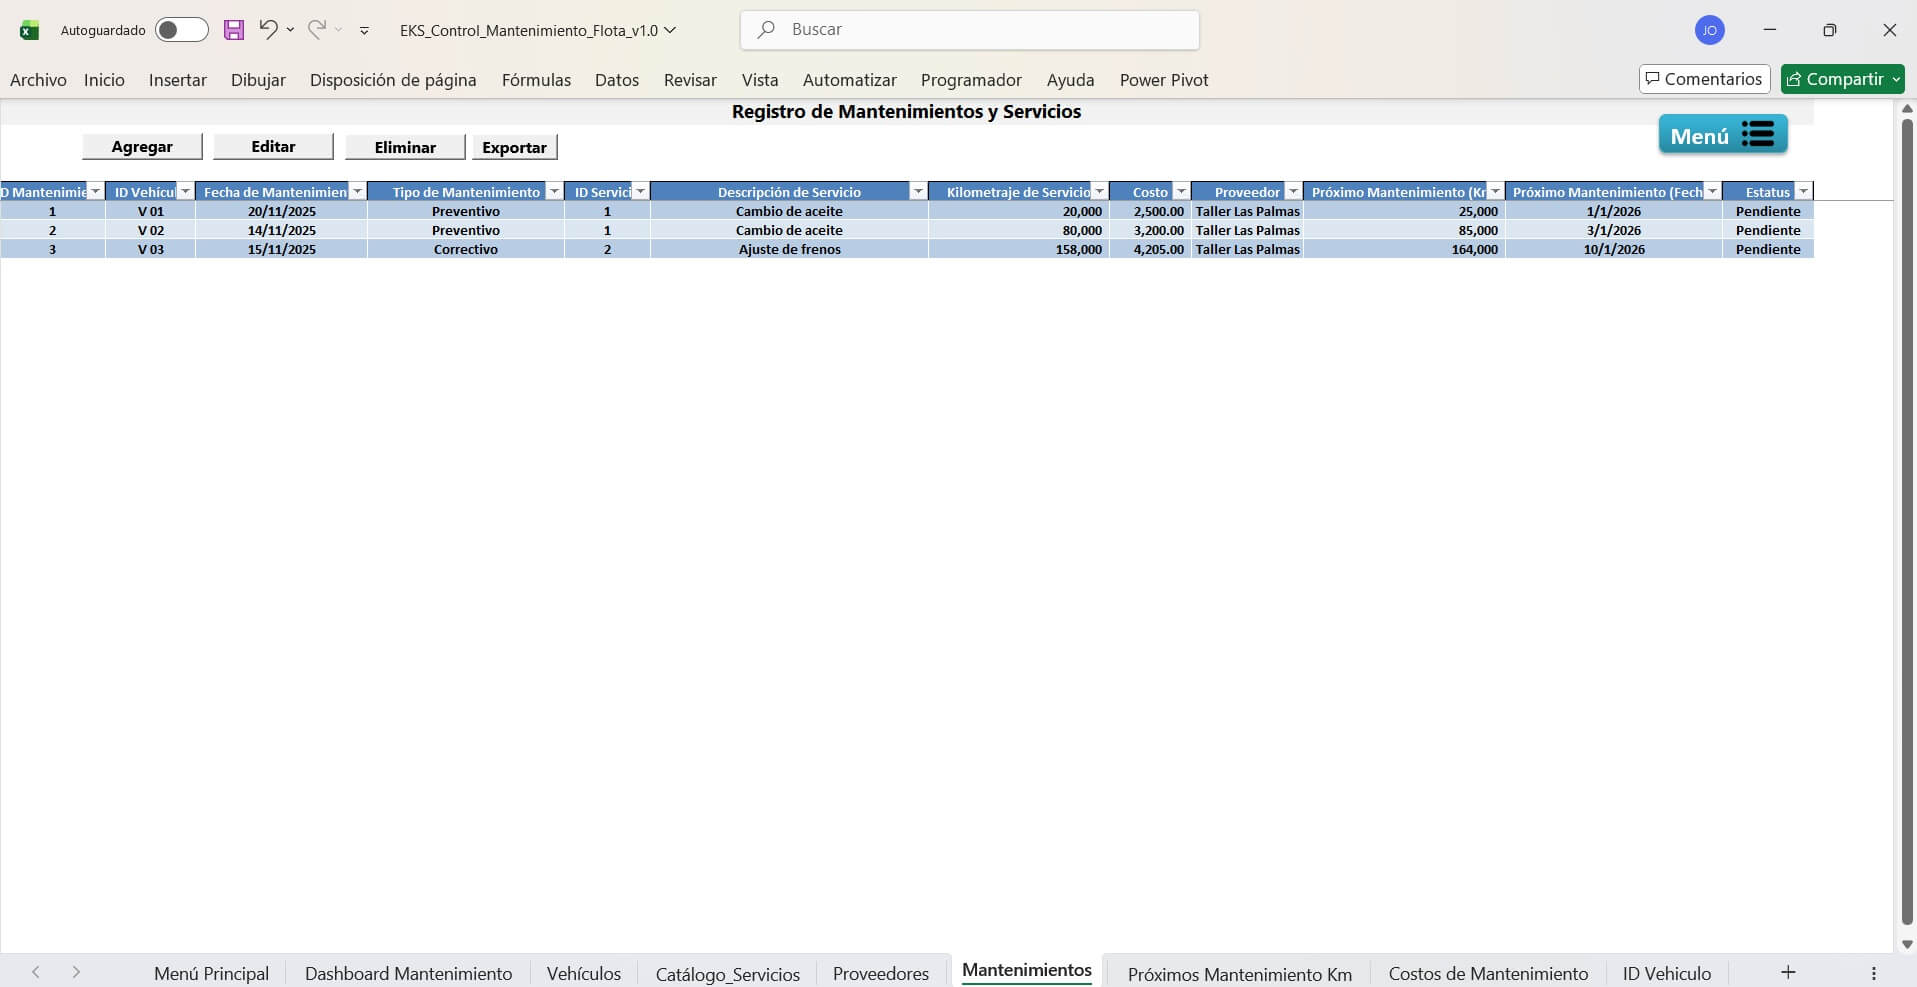Switch to the ID Vehiculo sheet

[x=1667, y=974]
